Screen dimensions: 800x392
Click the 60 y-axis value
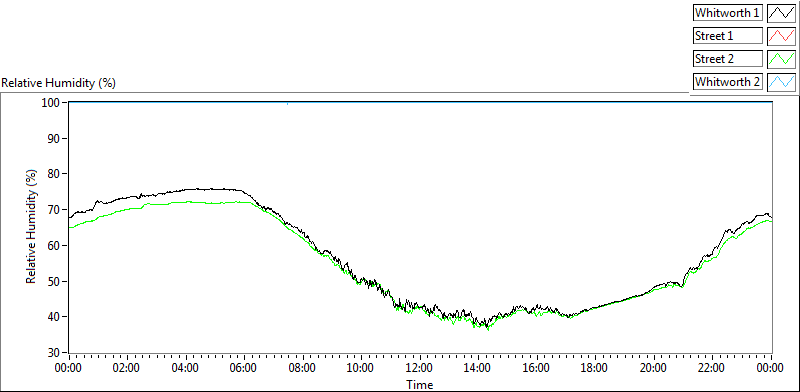55,246
